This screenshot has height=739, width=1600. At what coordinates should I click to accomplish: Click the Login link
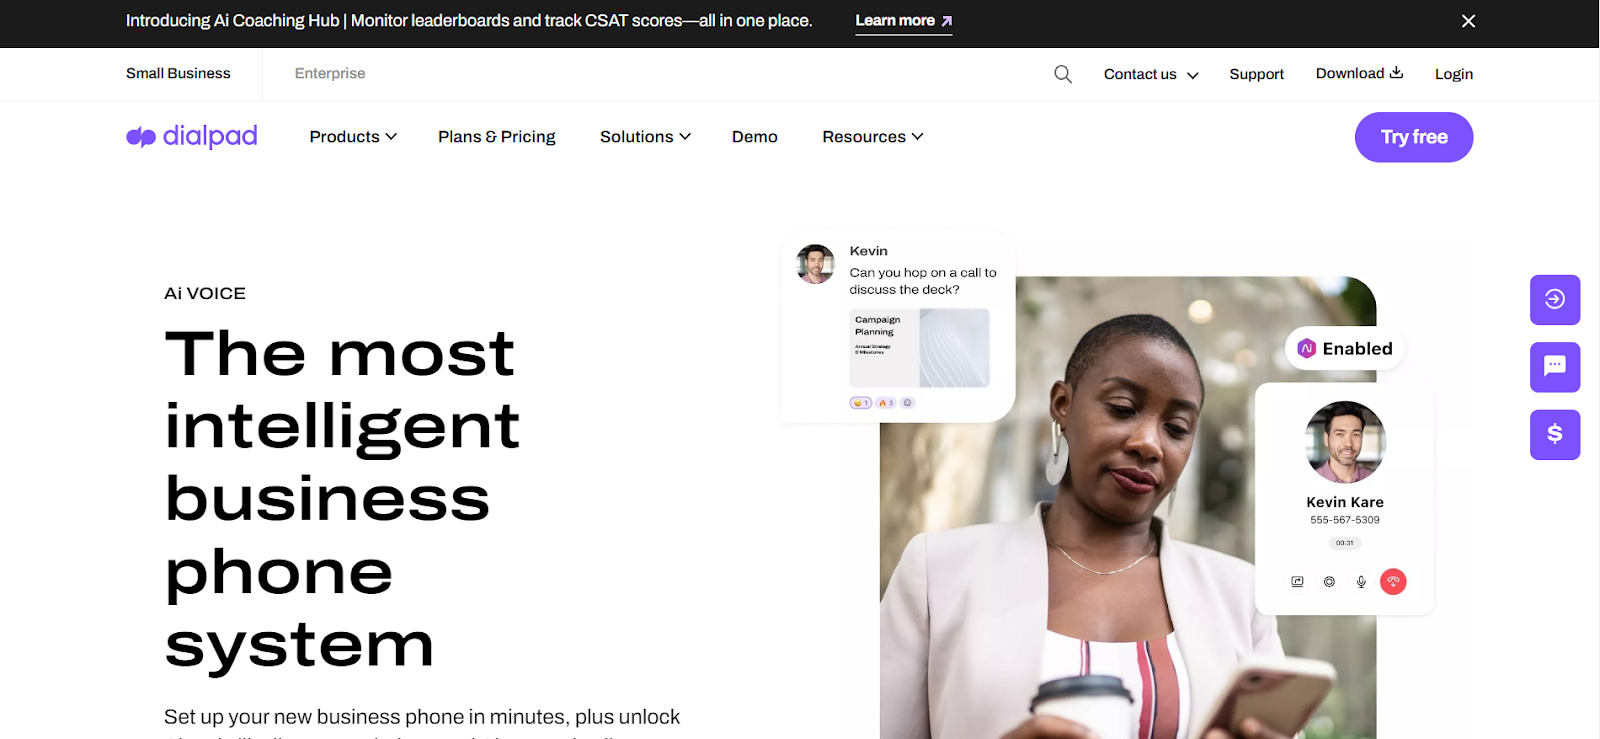tap(1454, 74)
